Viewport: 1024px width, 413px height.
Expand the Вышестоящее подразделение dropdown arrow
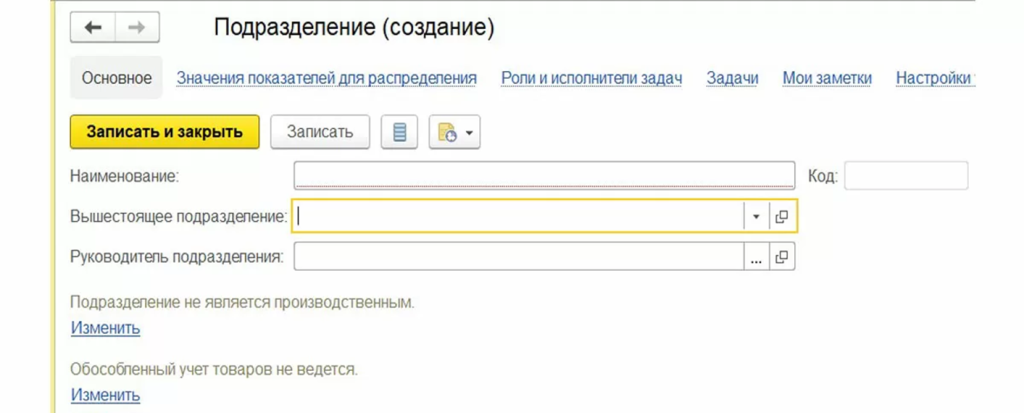coord(756,217)
